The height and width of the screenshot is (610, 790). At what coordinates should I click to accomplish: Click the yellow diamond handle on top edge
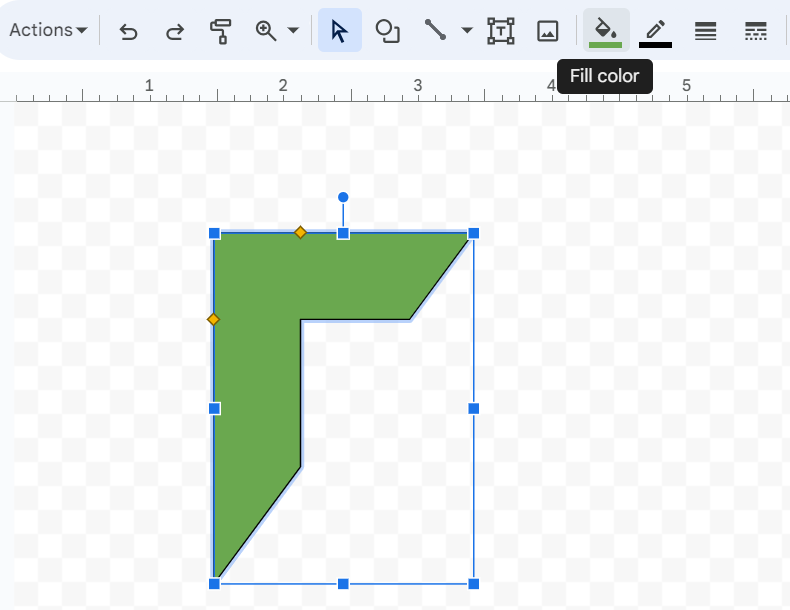(x=300, y=232)
